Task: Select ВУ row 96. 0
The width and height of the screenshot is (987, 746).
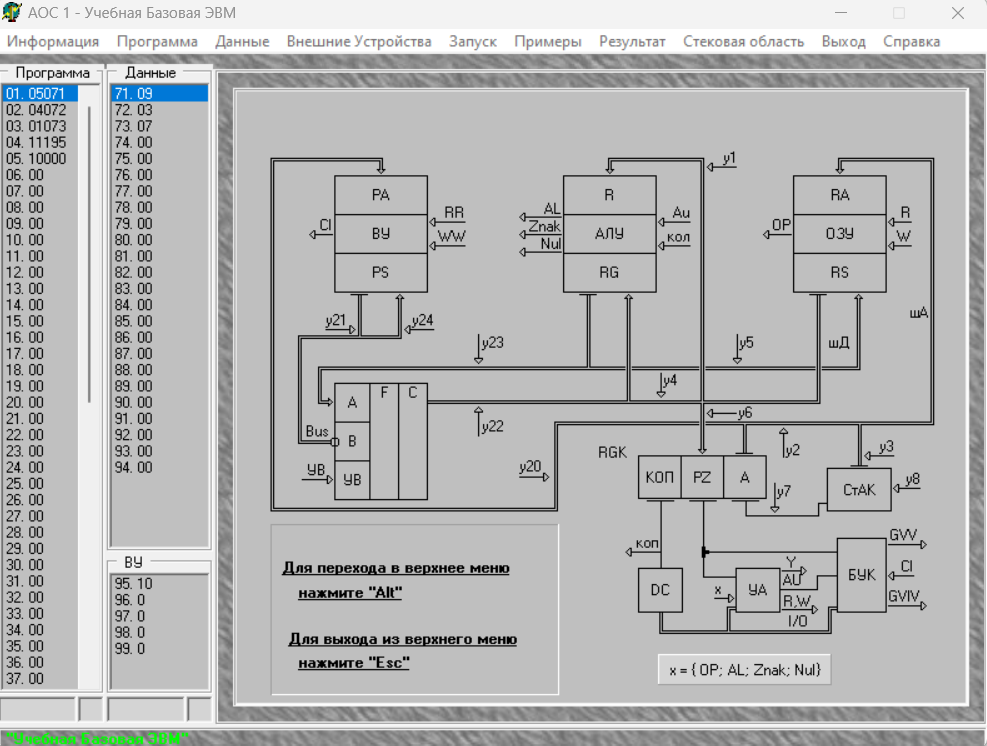Action: coord(159,600)
